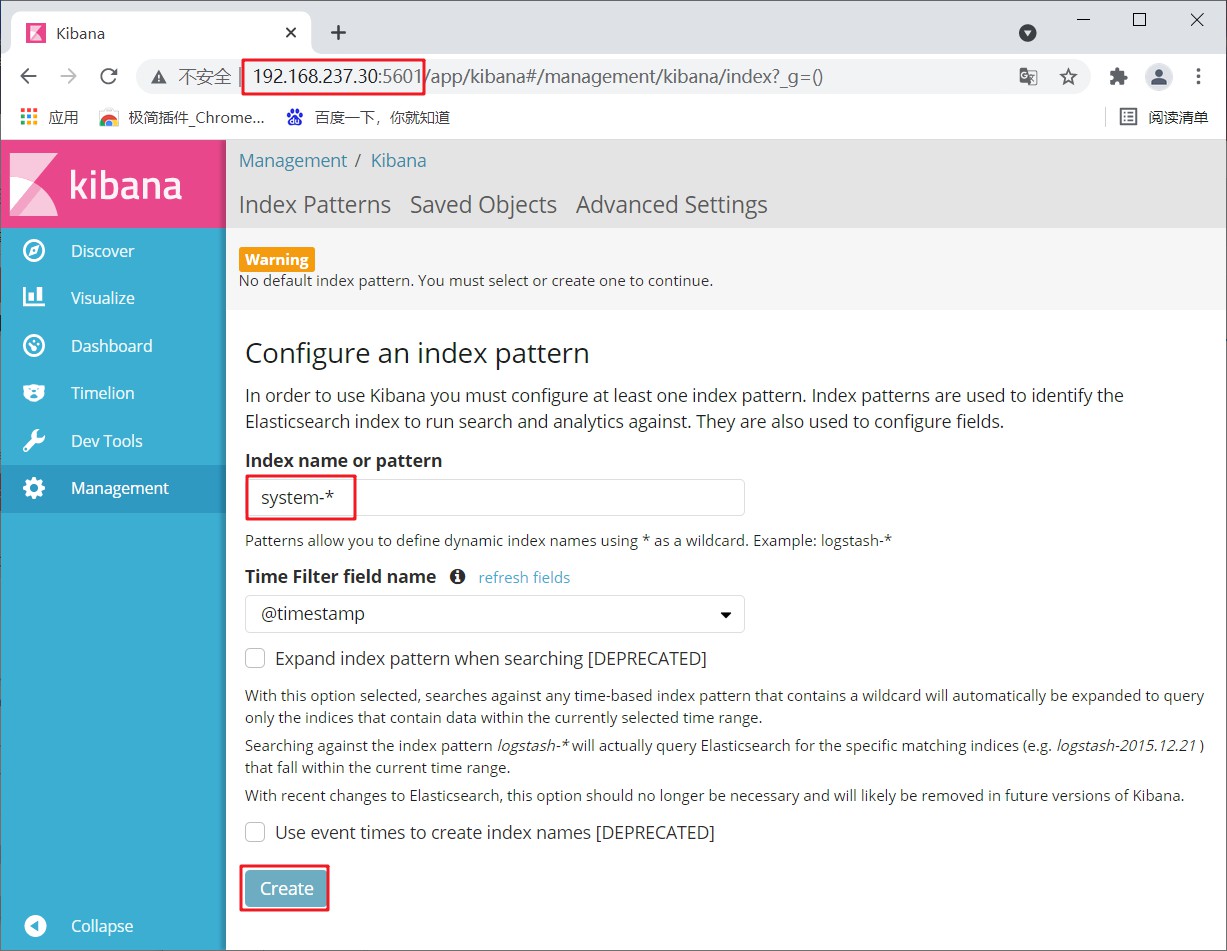Select the Dashboard menu label
Screen dimensions: 1227x951
112,346
